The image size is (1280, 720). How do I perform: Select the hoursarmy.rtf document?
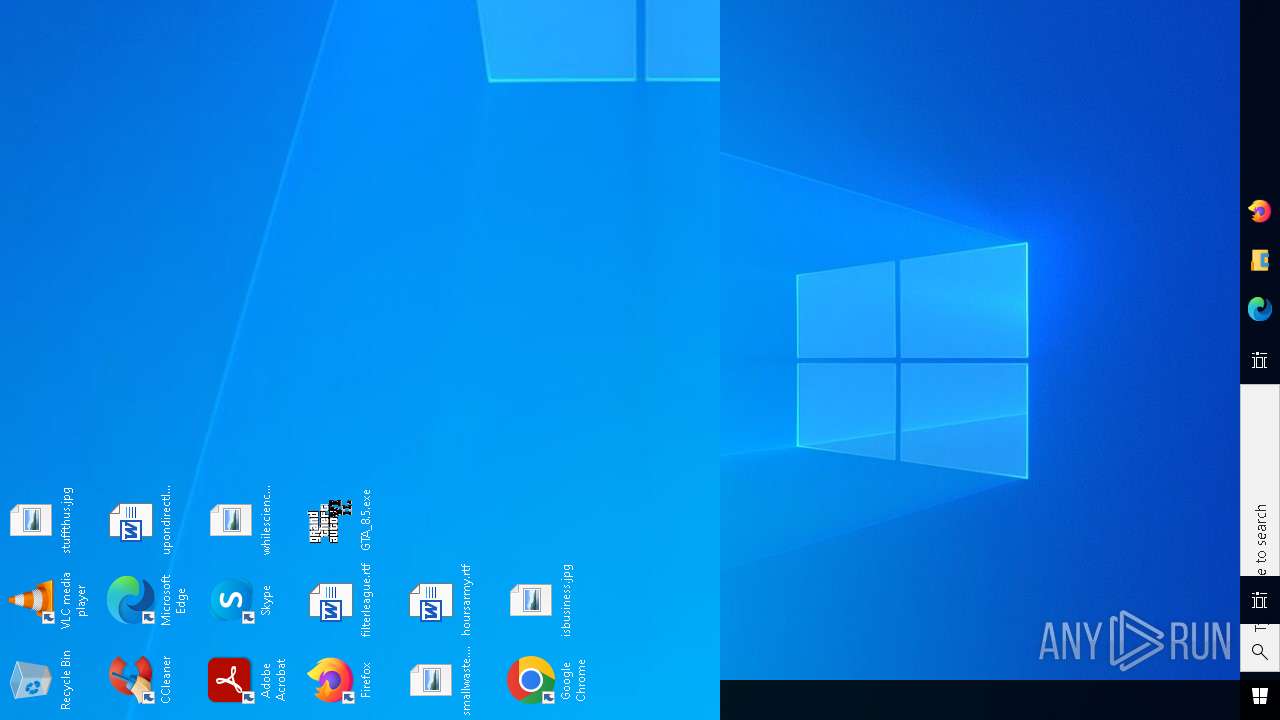[x=440, y=600]
